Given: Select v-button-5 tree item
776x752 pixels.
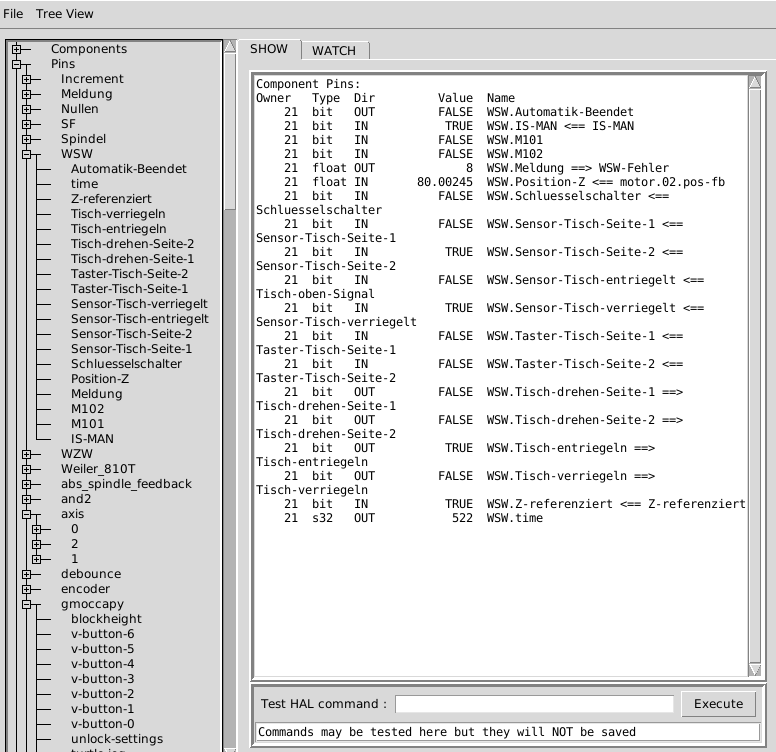Looking at the screenshot, I should [x=102, y=649].
